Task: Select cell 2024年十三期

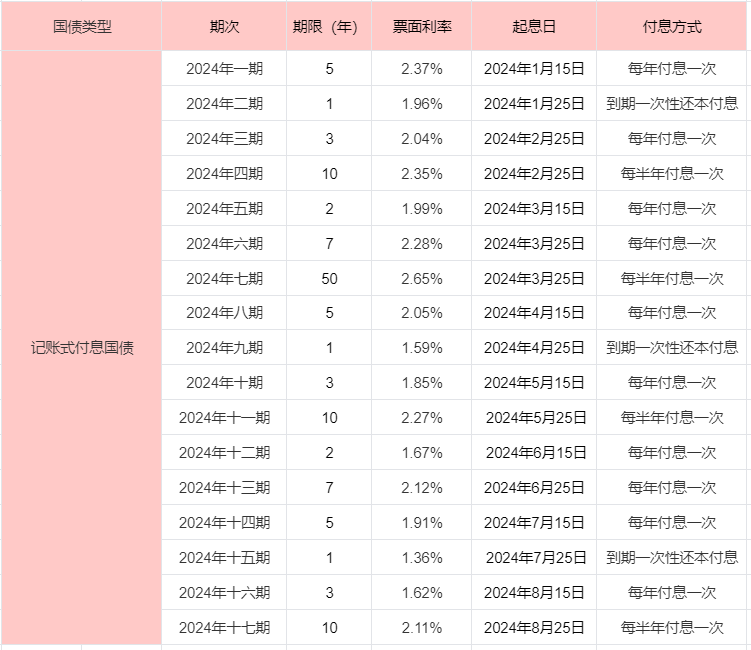Action: pos(224,487)
